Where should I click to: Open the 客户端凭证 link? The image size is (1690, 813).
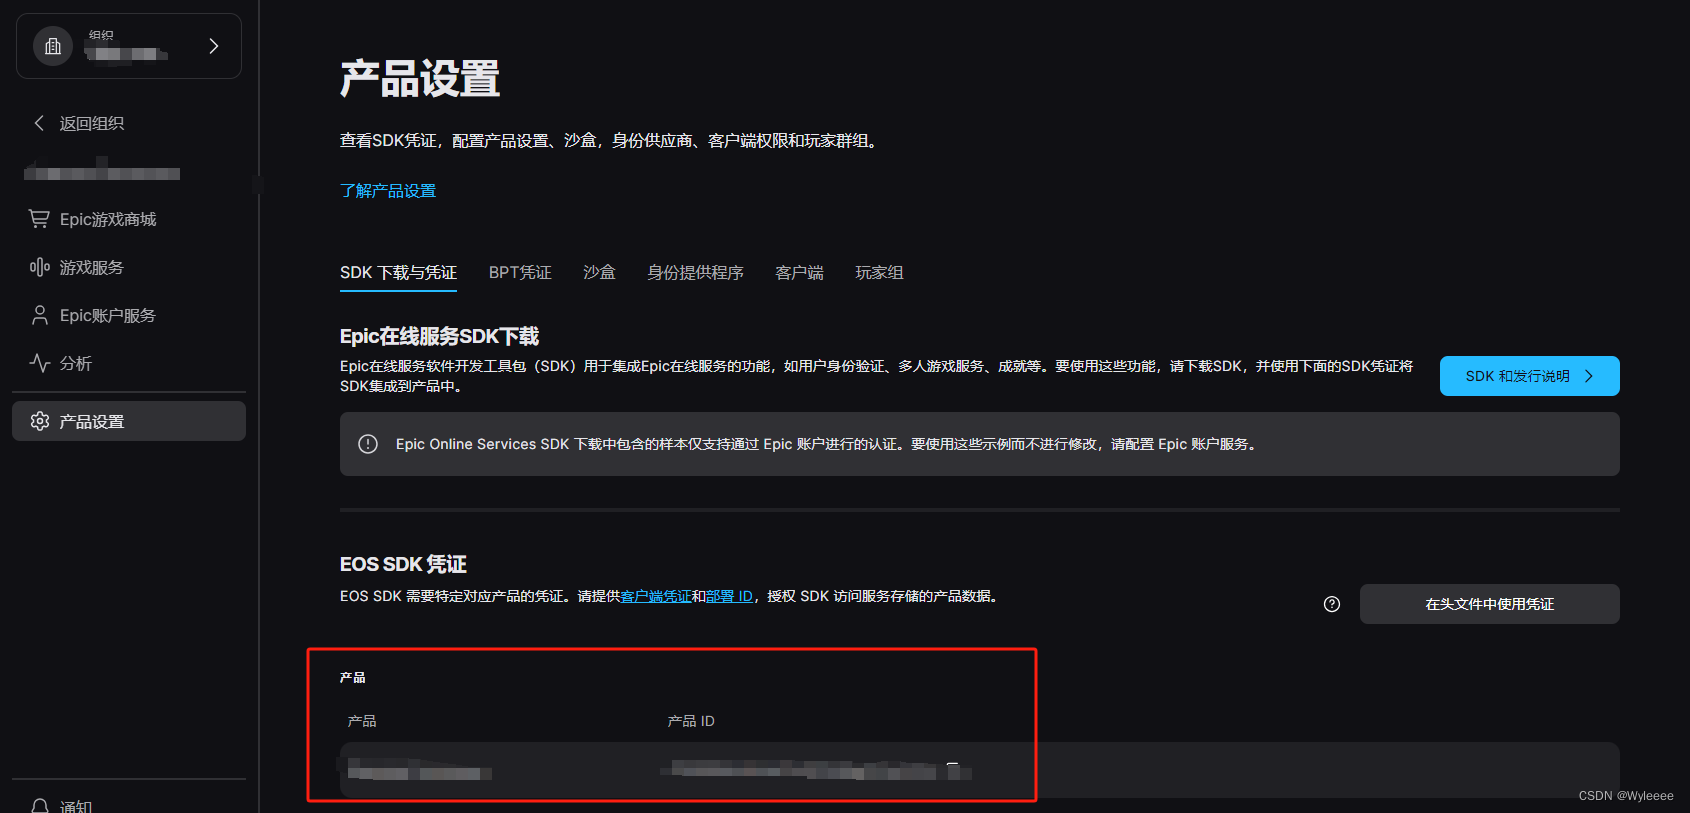pos(656,596)
